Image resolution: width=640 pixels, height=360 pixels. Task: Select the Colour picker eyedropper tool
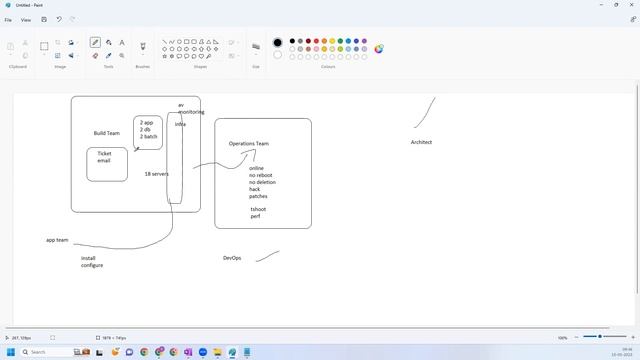(109, 56)
